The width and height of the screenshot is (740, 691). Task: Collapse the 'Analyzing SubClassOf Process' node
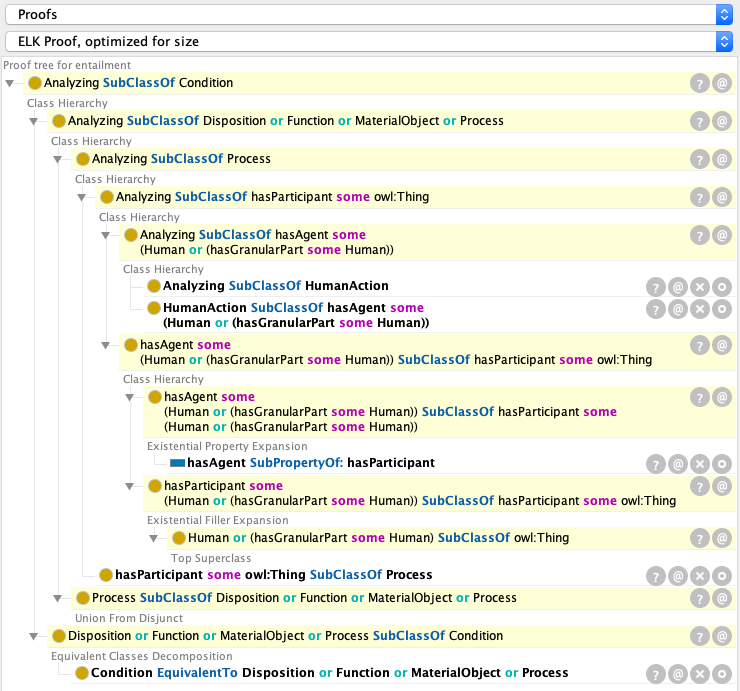[58, 160]
